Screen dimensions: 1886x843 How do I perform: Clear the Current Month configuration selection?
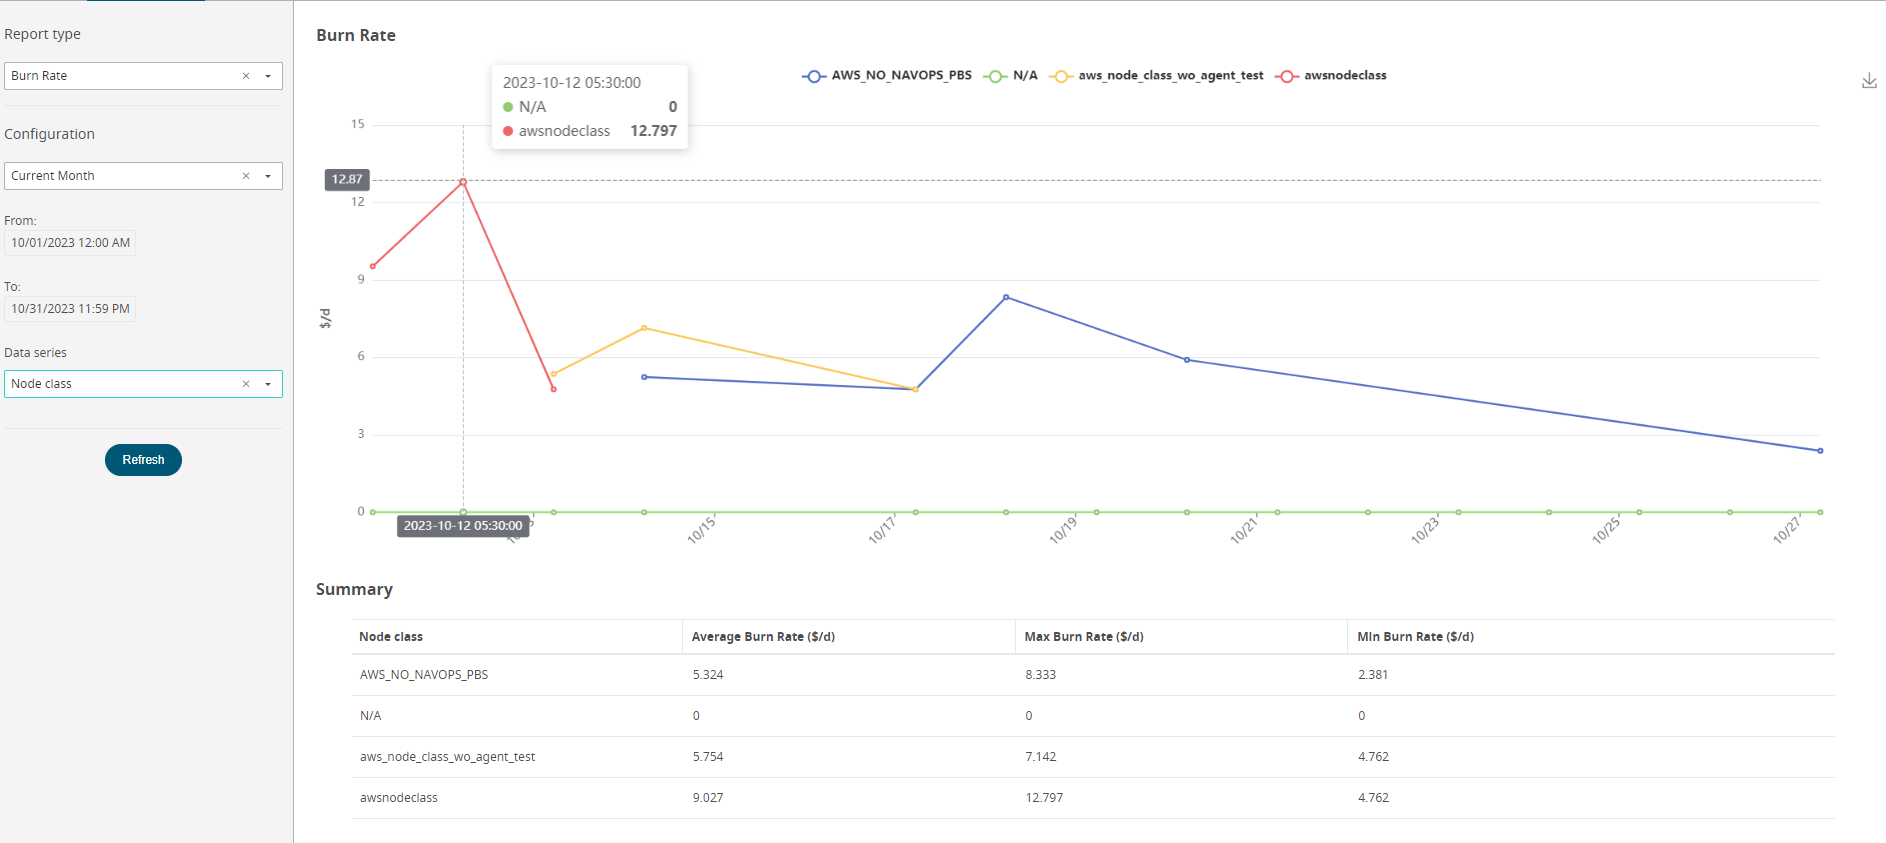coord(246,176)
